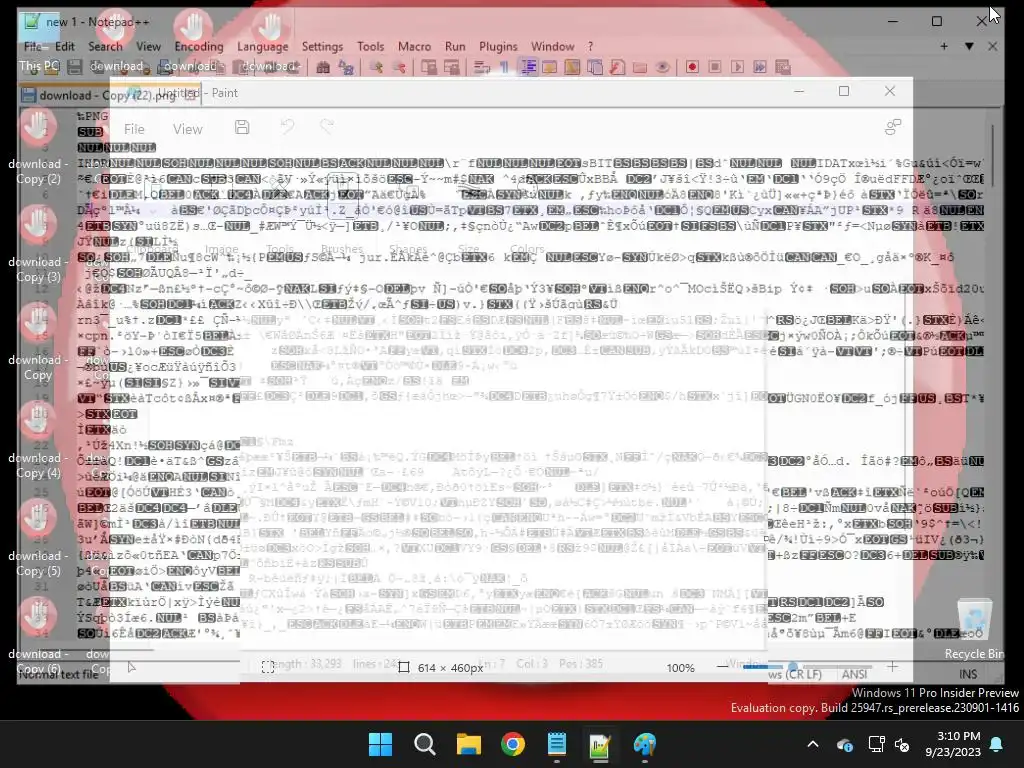Click the muted volume tray icon
This screenshot has height=768, width=1024.
click(902, 744)
